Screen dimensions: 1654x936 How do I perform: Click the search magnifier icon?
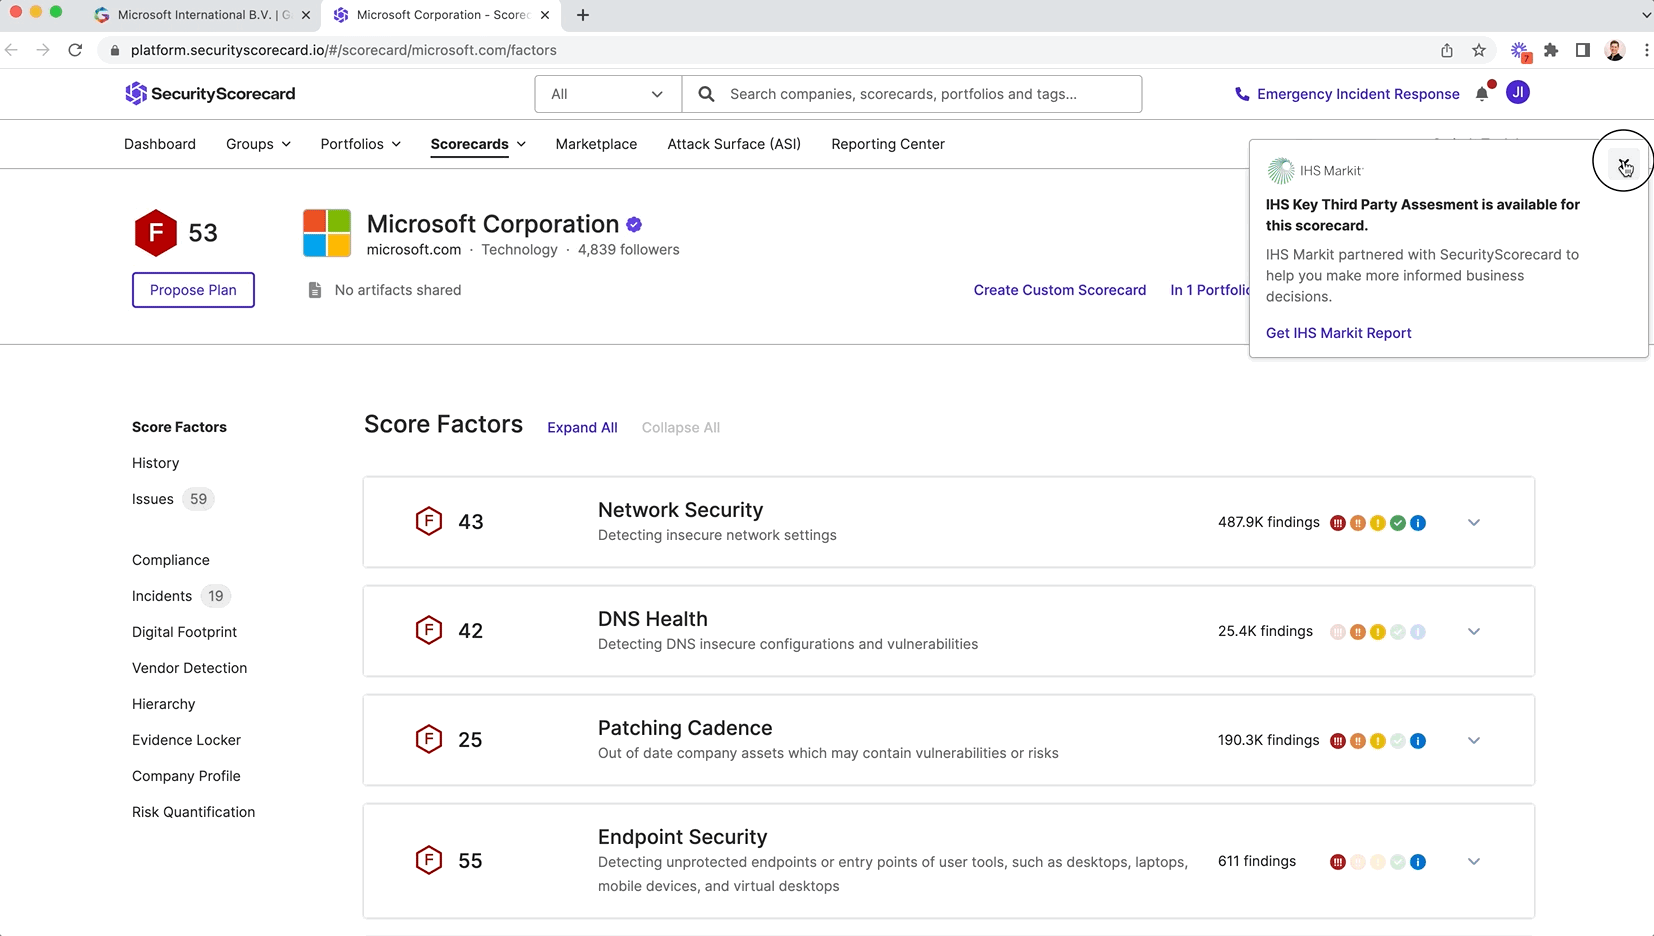tap(706, 94)
